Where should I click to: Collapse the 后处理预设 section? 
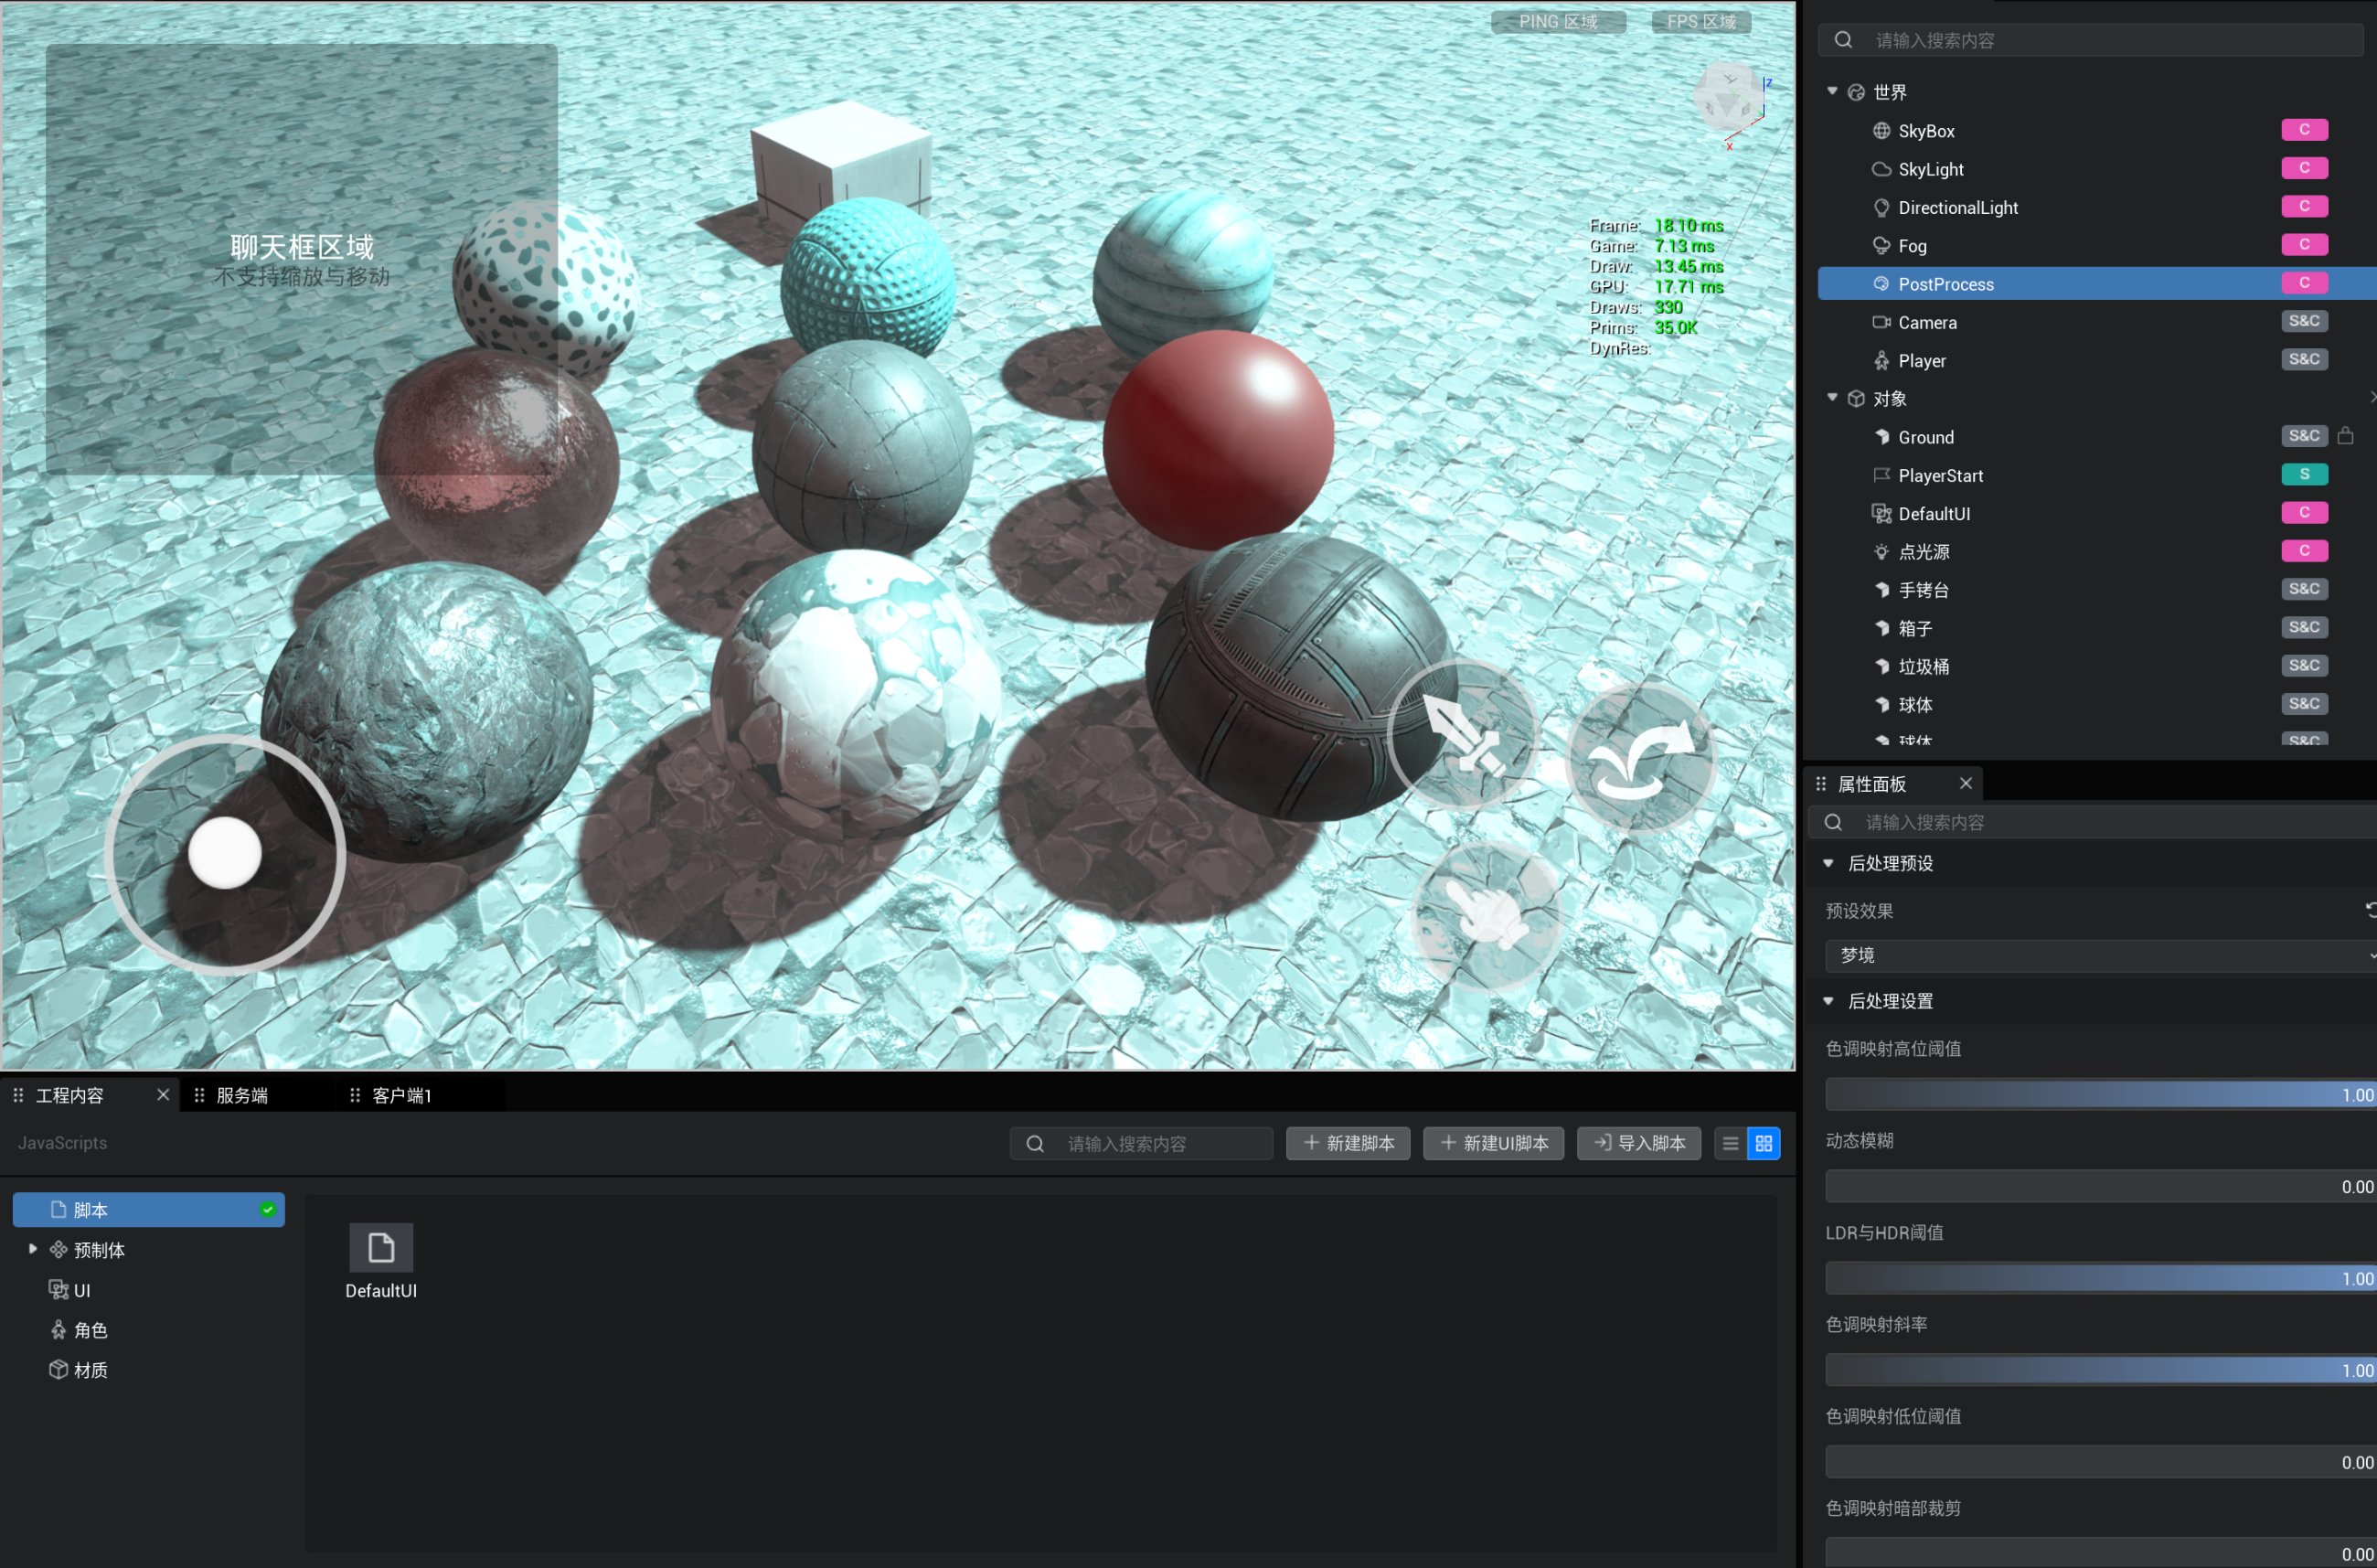click(1828, 863)
